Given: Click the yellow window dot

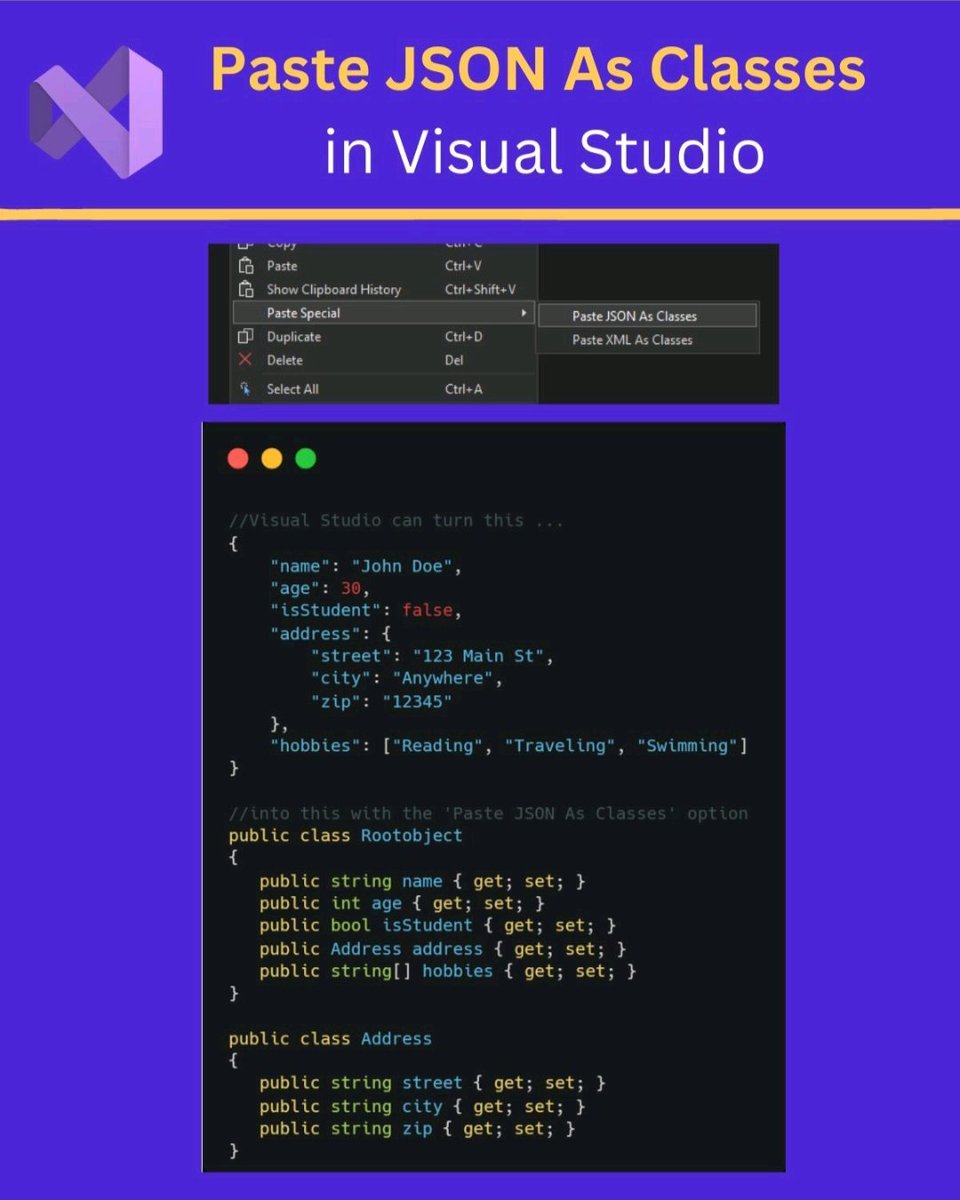Looking at the screenshot, I should point(272,459).
